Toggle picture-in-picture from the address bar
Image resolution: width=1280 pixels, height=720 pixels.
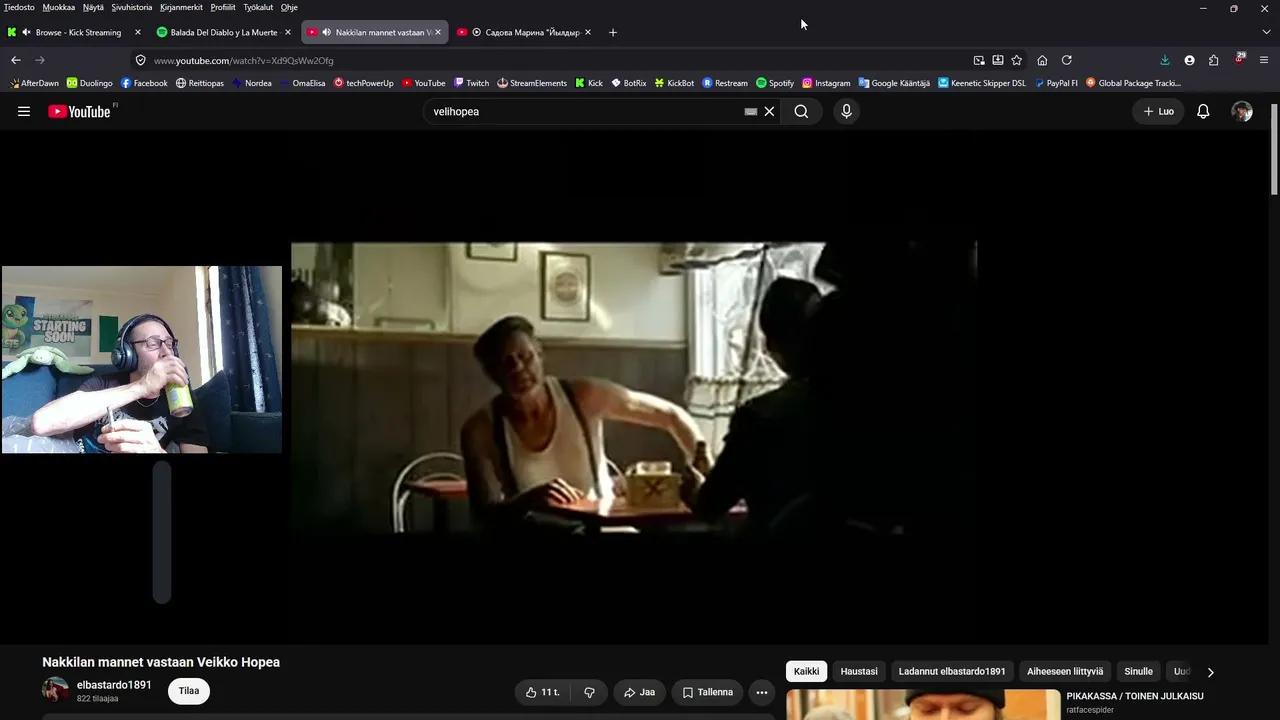[979, 60]
